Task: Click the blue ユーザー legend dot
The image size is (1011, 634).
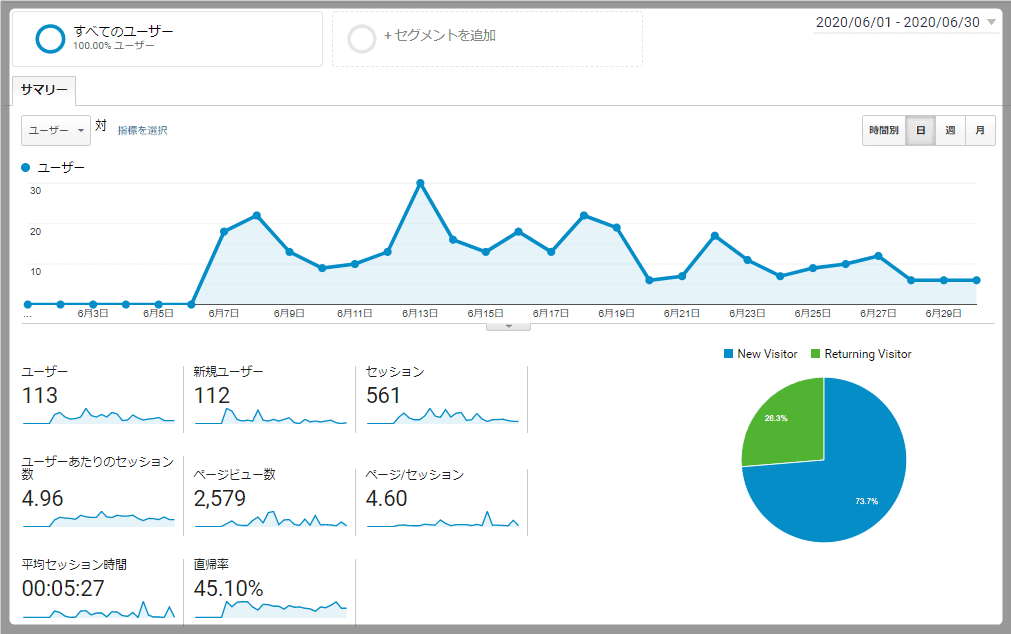Action: [x=26, y=168]
